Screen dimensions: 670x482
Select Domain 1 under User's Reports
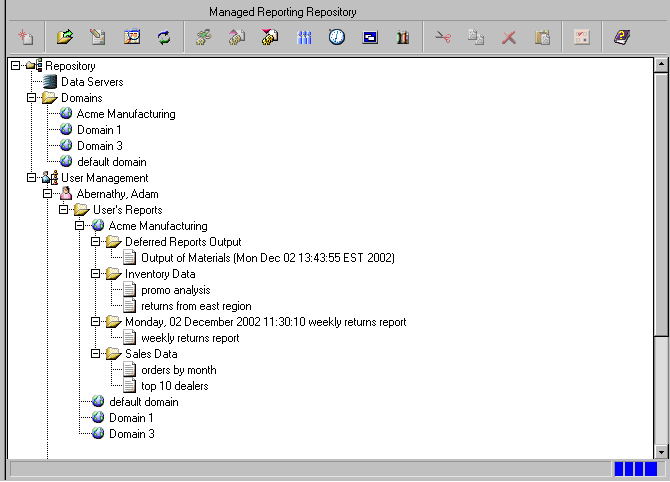[131, 418]
